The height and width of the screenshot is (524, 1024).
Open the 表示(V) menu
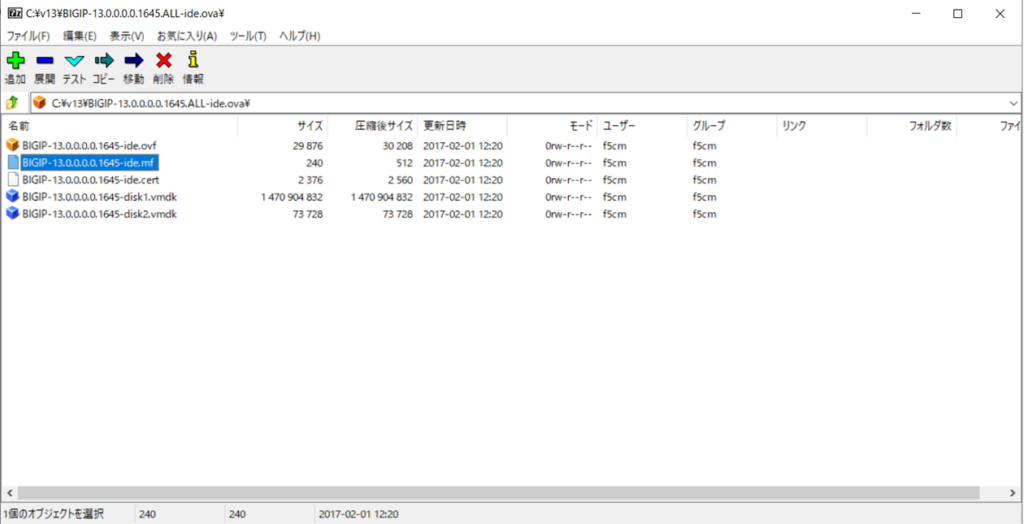pos(127,36)
